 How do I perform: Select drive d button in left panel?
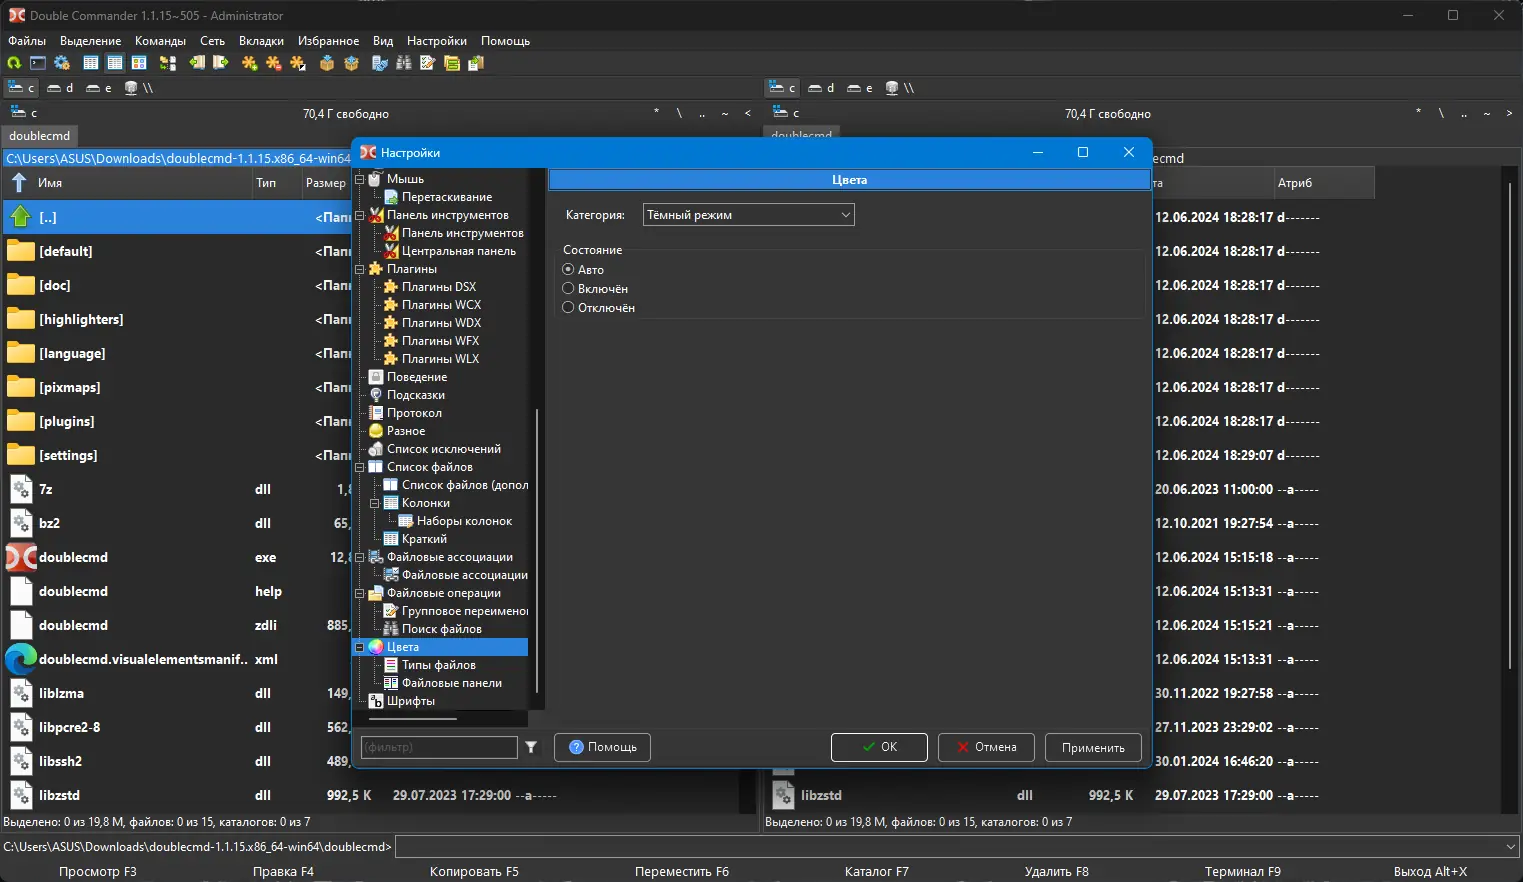61,88
